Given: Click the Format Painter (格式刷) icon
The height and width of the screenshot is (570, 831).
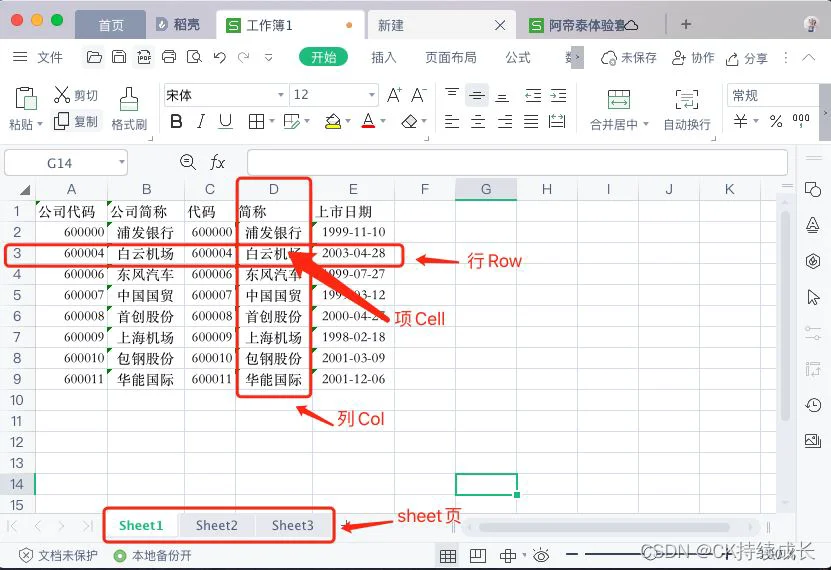Looking at the screenshot, I should click(129, 100).
